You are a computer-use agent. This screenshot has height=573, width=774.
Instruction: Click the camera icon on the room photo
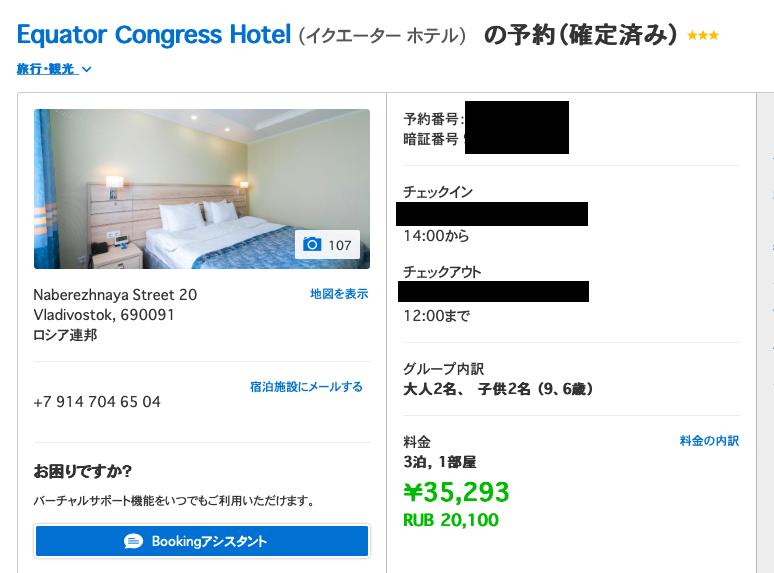[312, 245]
